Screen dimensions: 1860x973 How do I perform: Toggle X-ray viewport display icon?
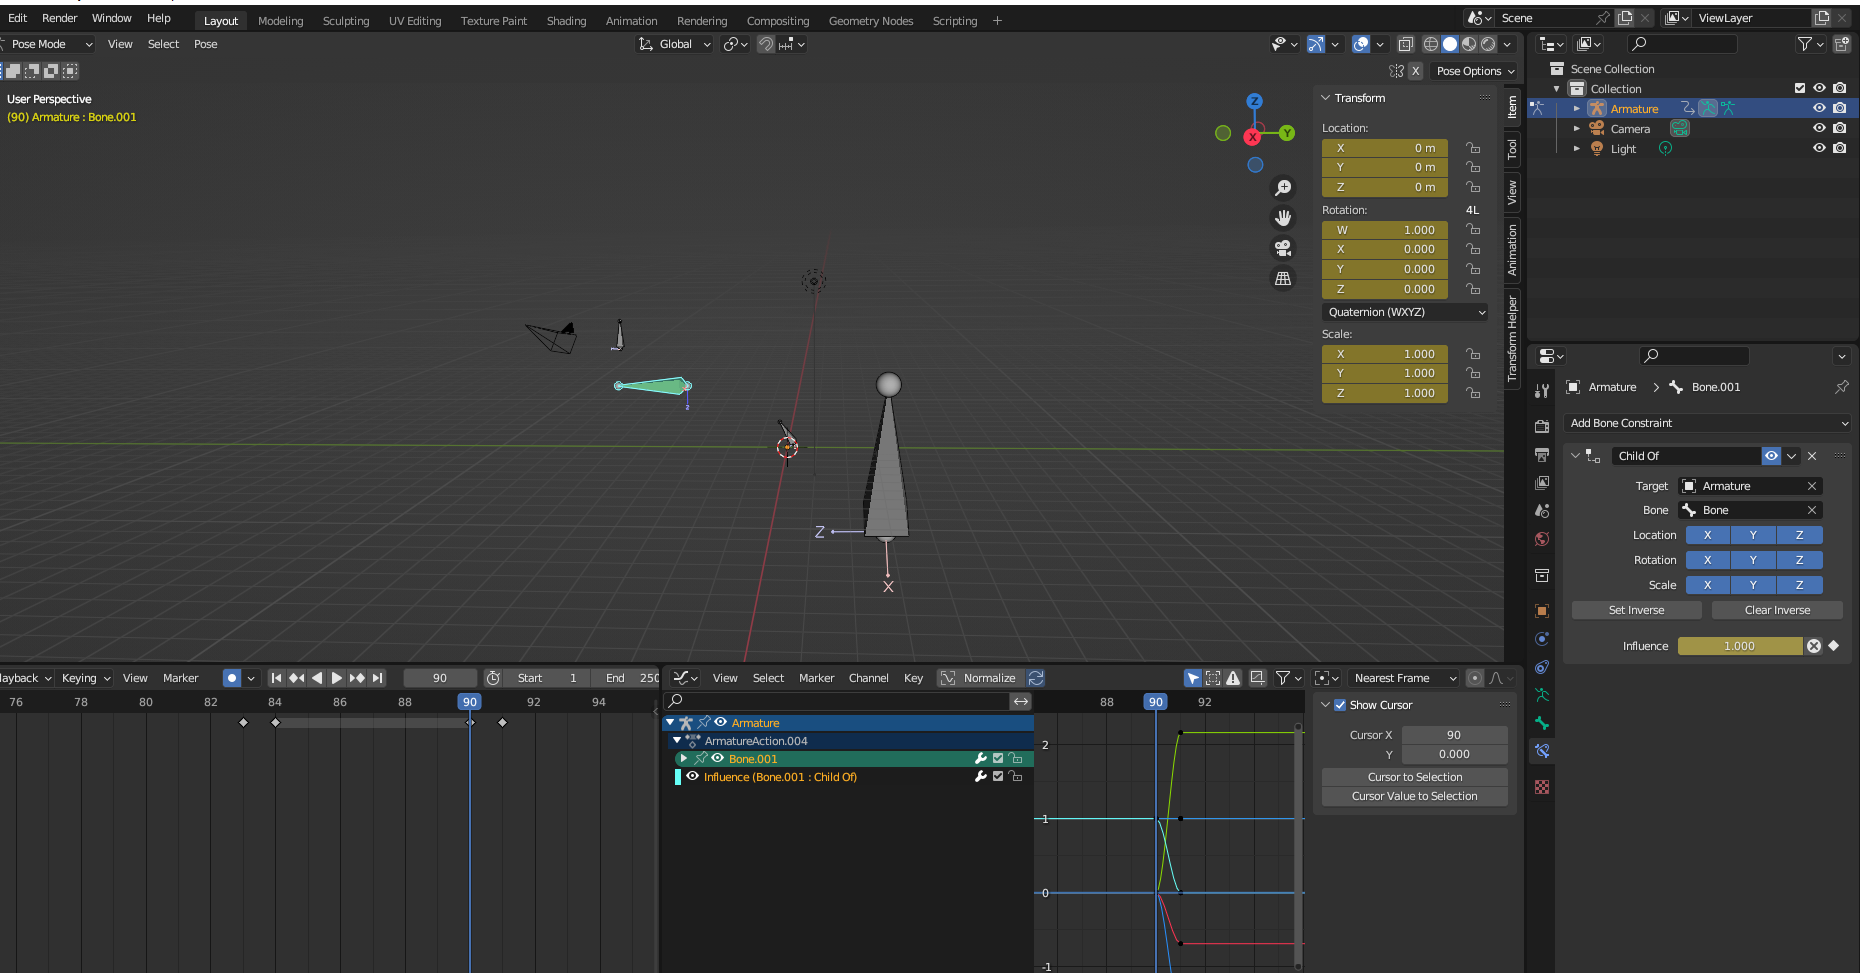pos(1406,44)
